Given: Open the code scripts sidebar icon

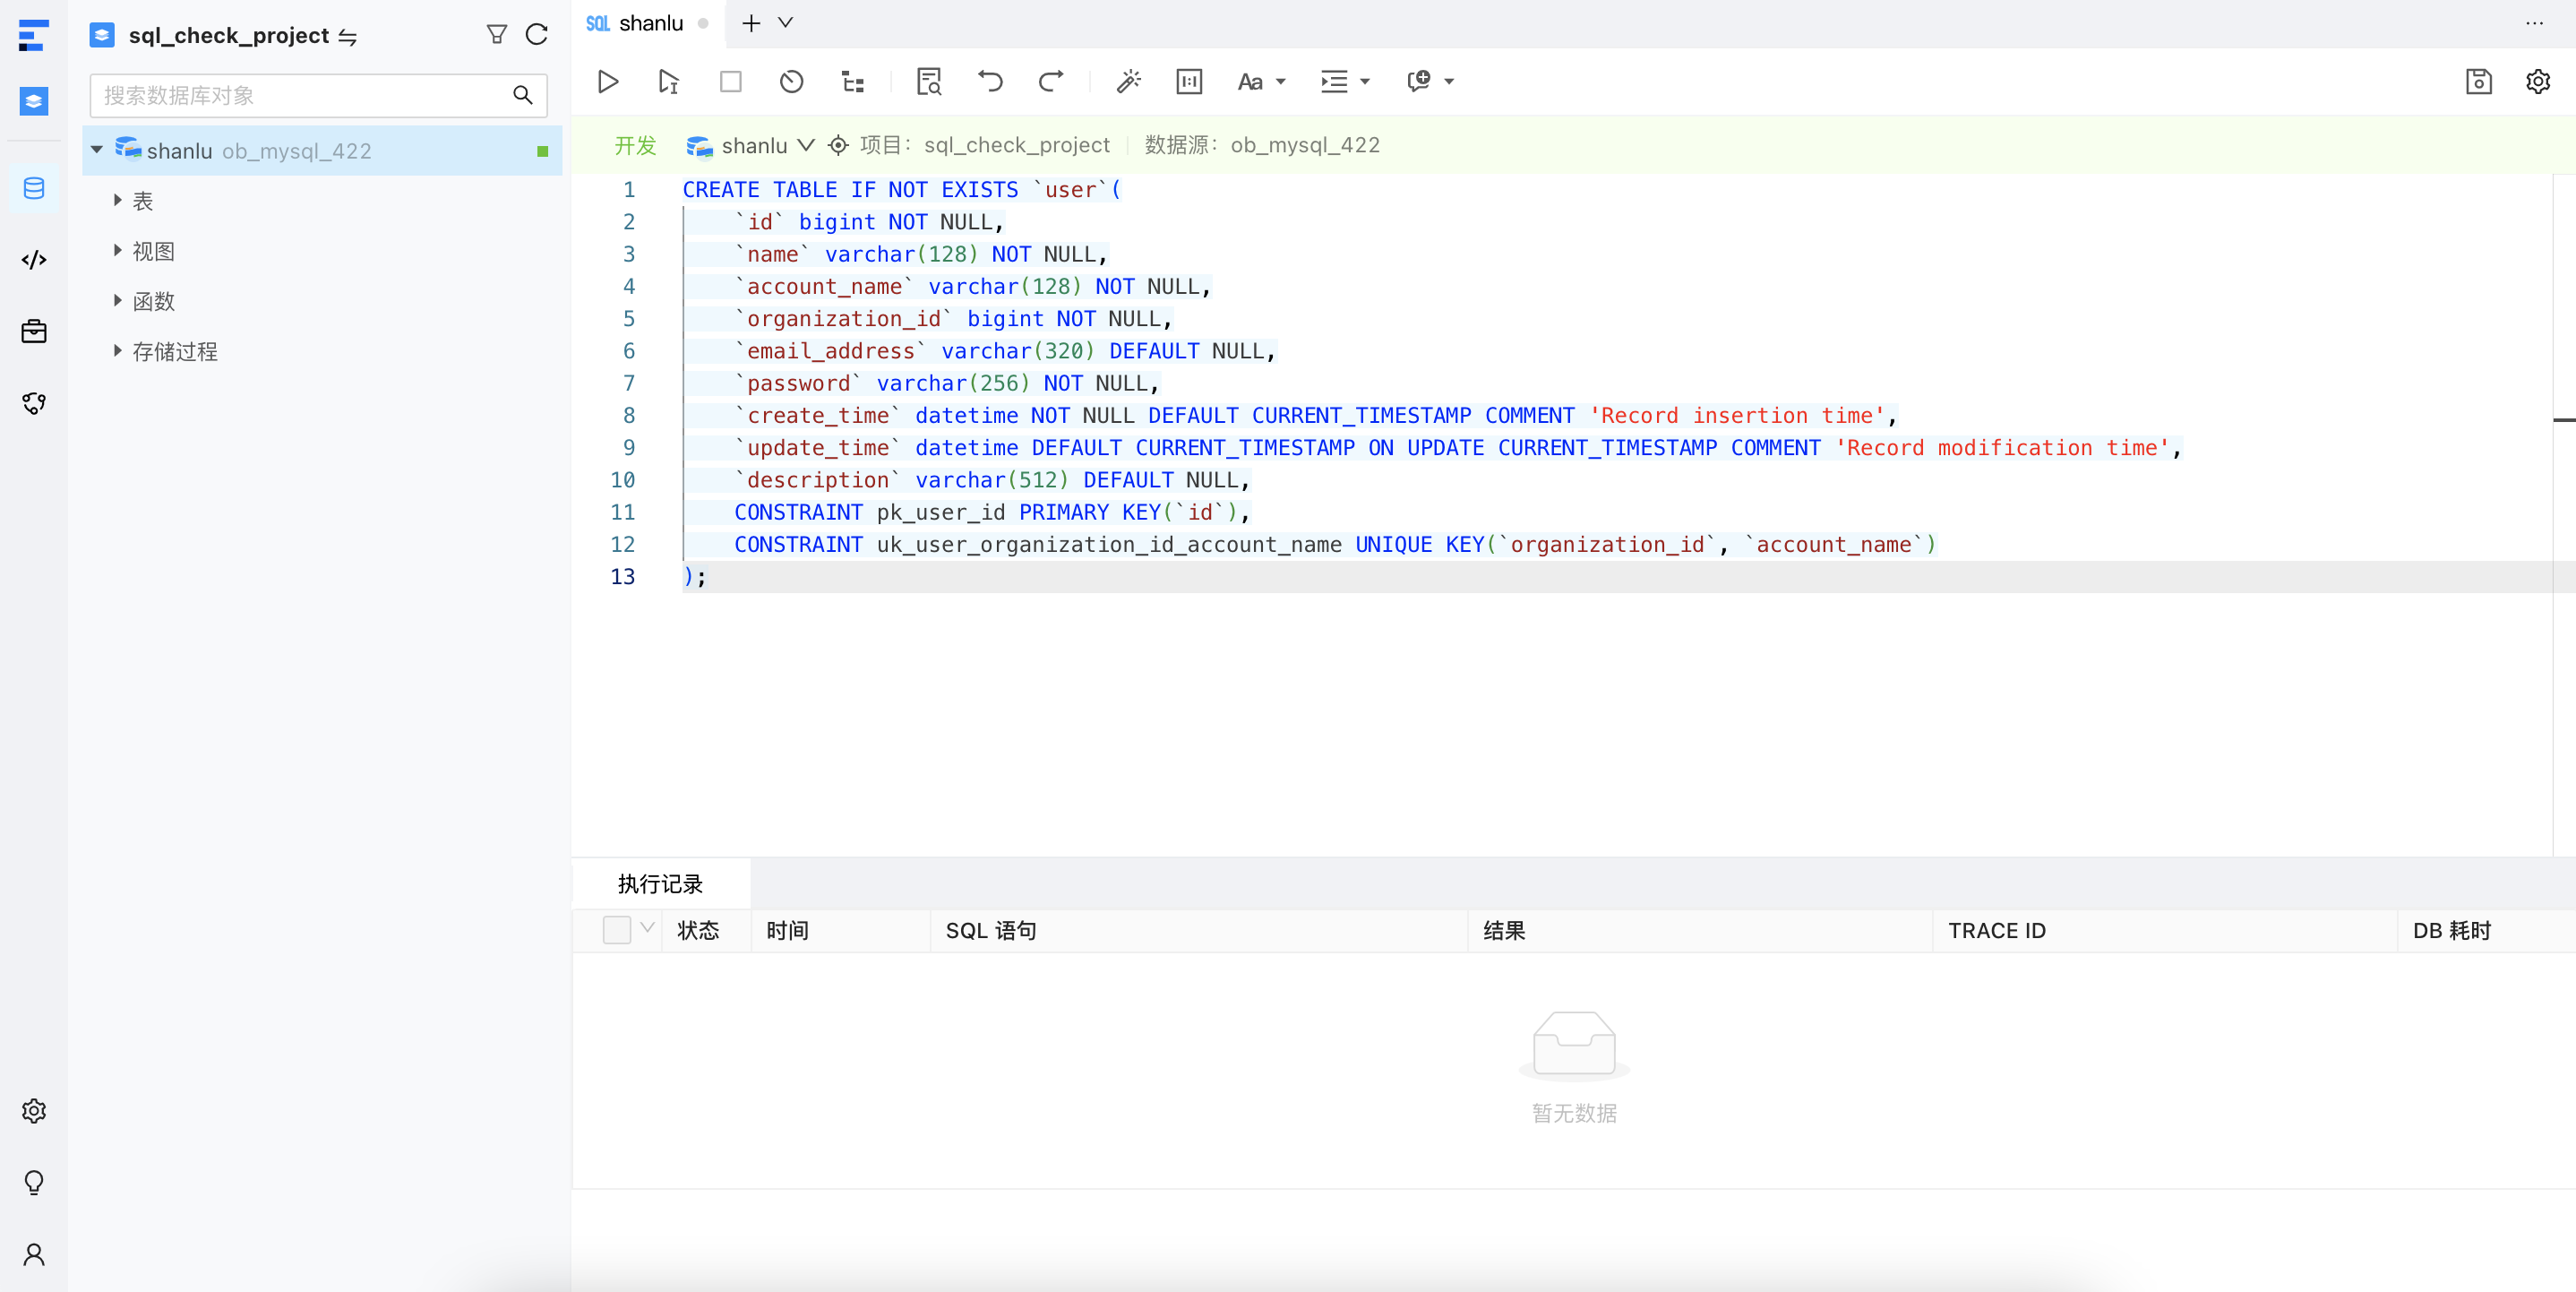Looking at the screenshot, I should [x=34, y=260].
